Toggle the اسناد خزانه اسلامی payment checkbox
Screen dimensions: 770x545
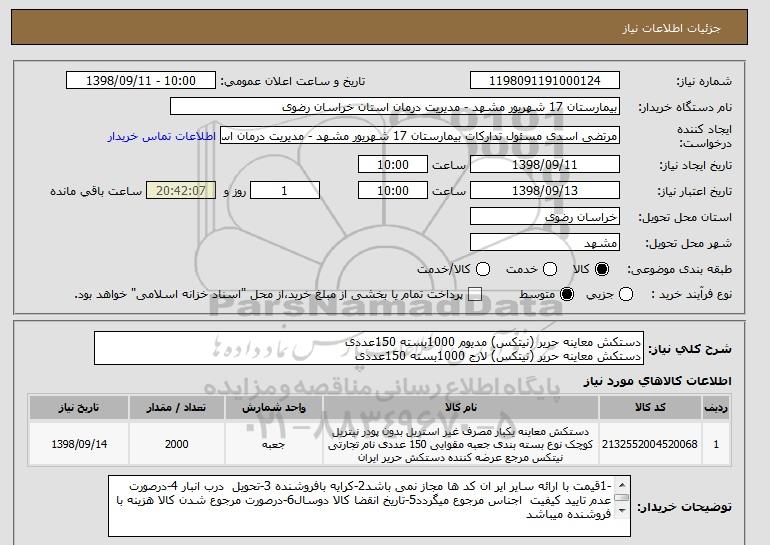pos(474,295)
